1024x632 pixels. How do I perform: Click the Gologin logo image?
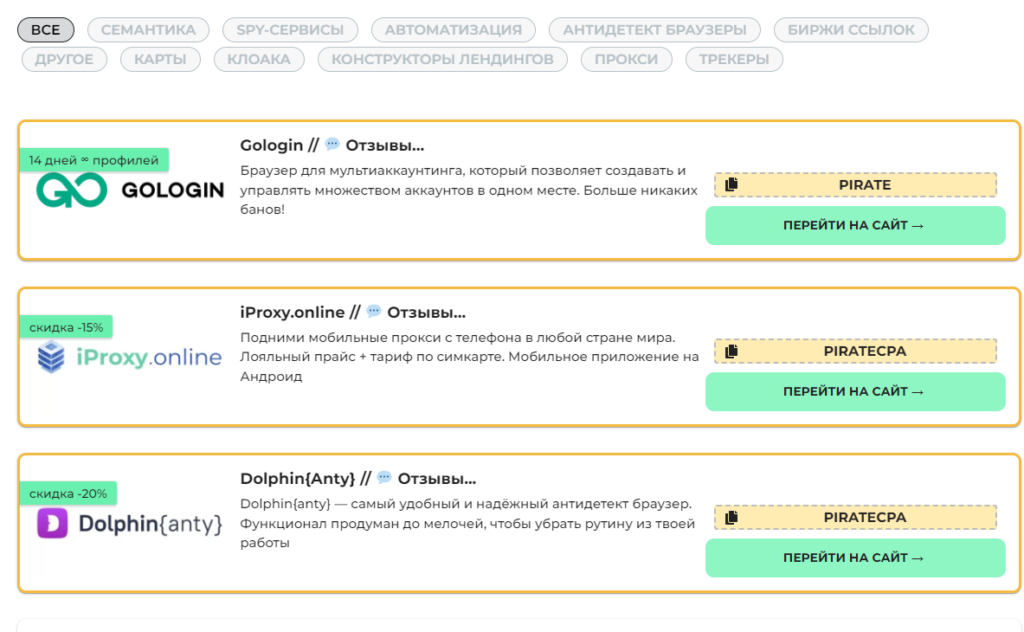(130, 190)
